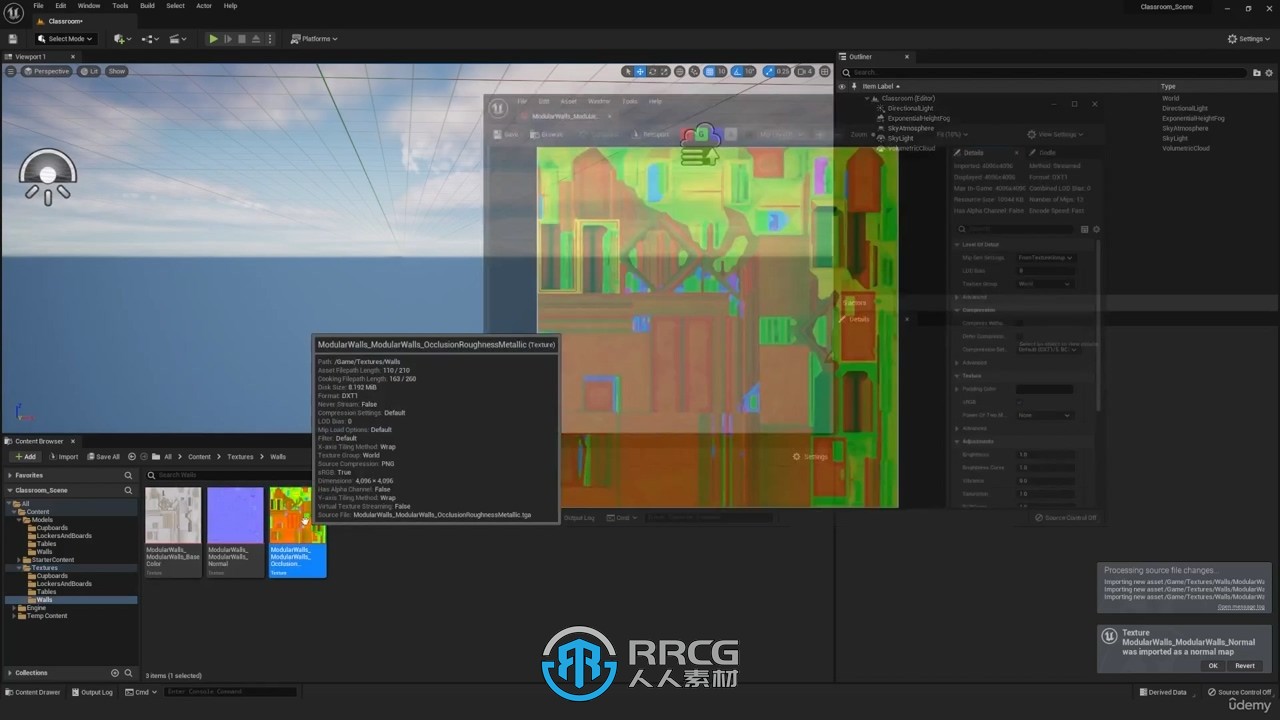Screen dimensions: 1280x720
Task: Open the Content Drawer
Action: (33, 692)
